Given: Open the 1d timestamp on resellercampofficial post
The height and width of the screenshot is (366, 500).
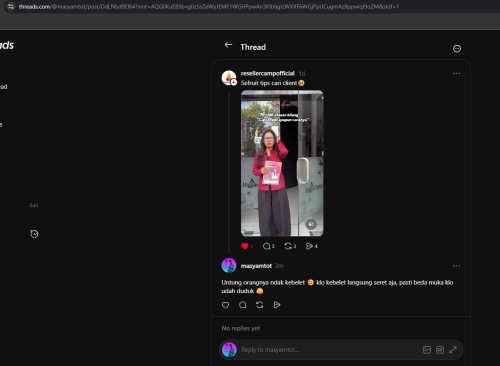Looking at the screenshot, I should click(x=302, y=74).
